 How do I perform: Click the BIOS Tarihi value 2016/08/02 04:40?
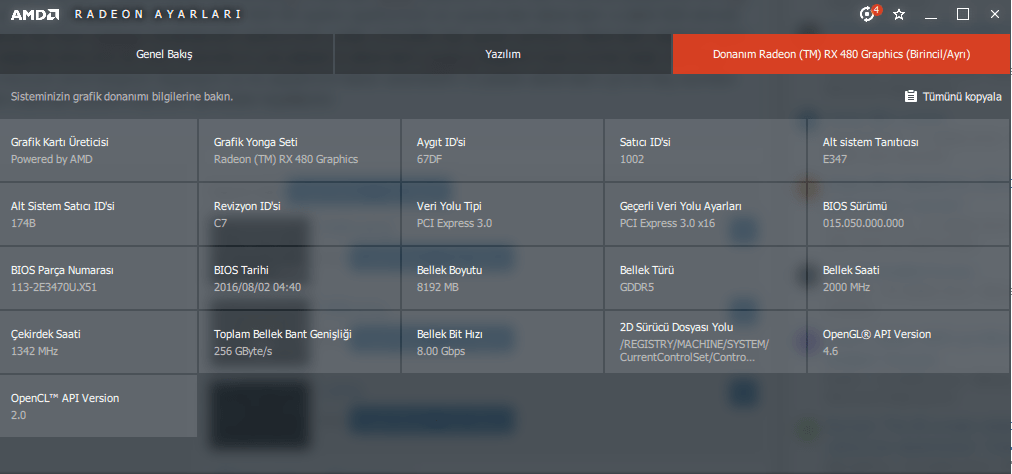258,287
